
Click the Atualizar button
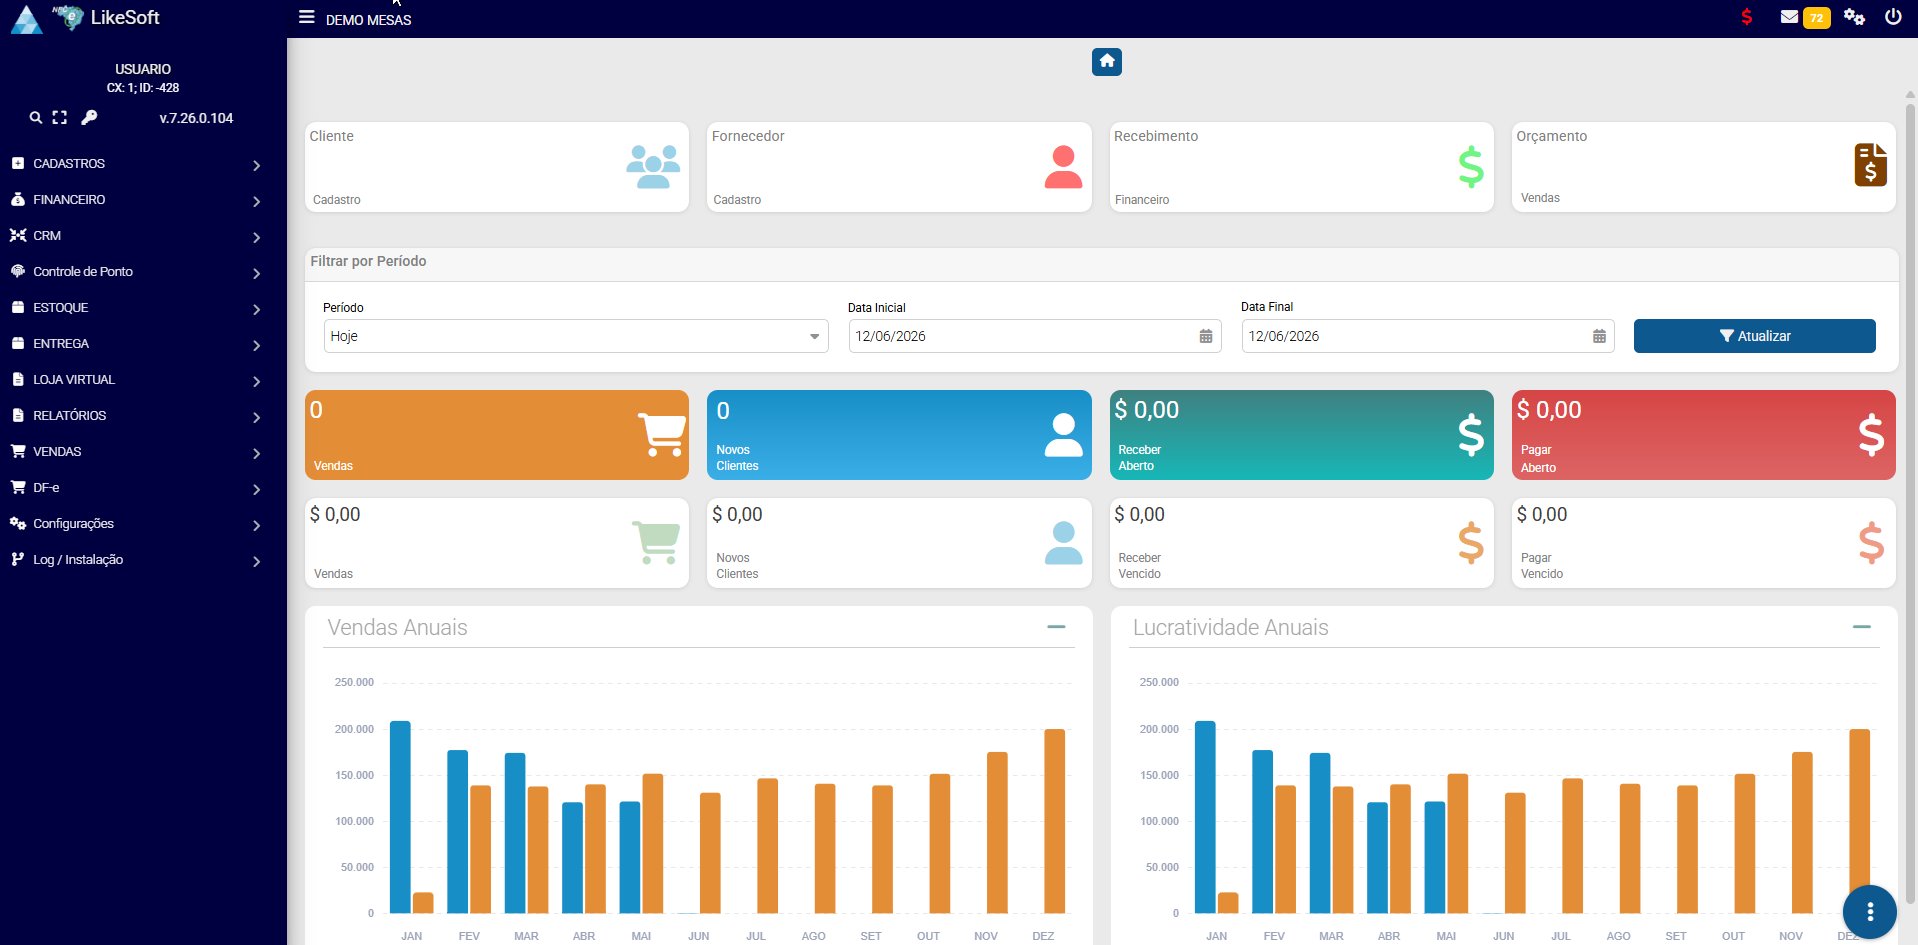pyautogui.click(x=1754, y=336)
